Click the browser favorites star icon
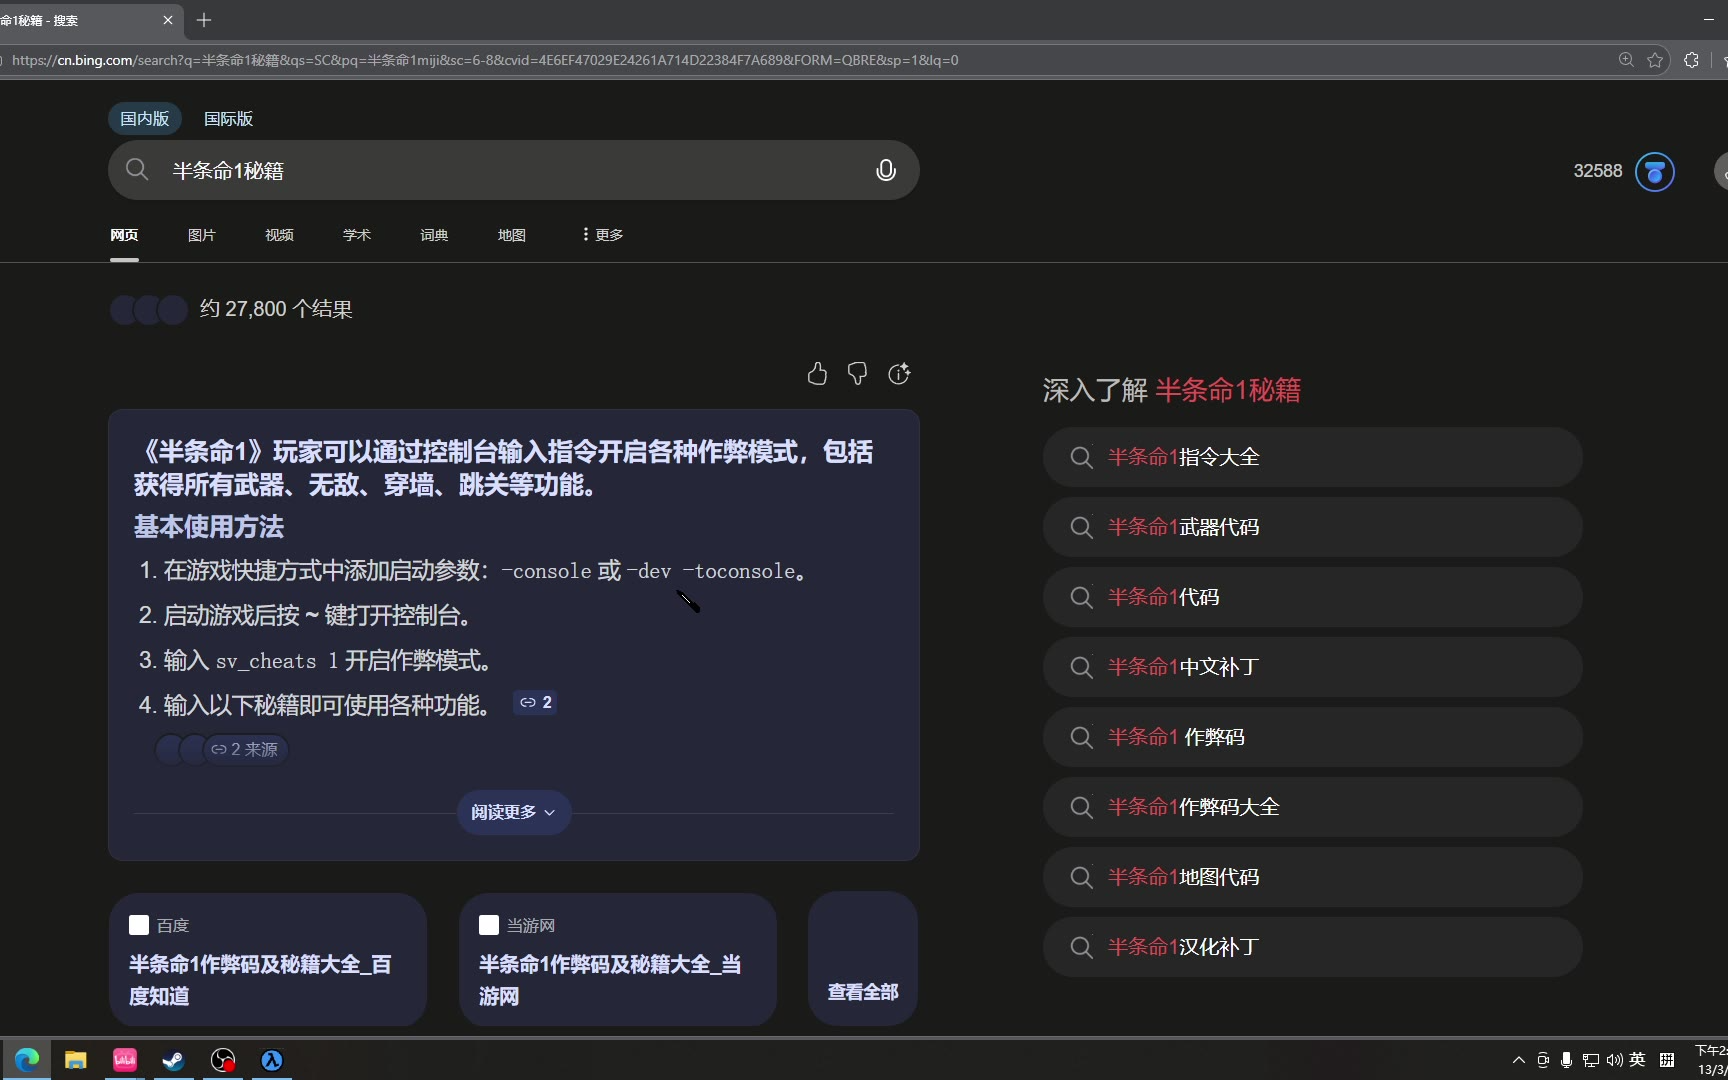Screen dimensions: 1728x1080 (1655, 60)
